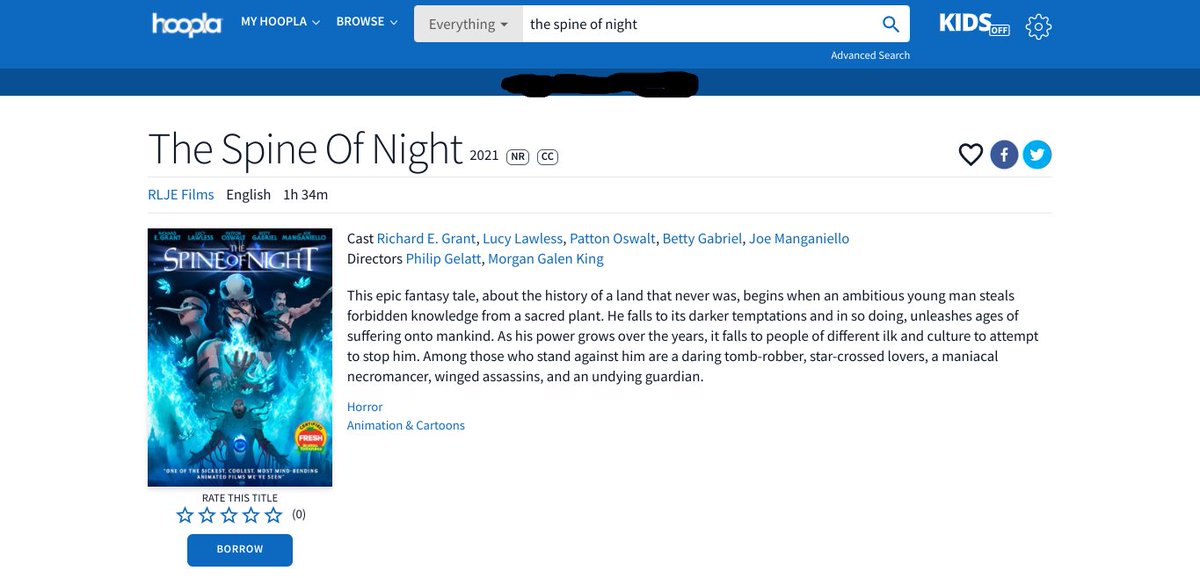Rate this title five stars

pos(273,515)
